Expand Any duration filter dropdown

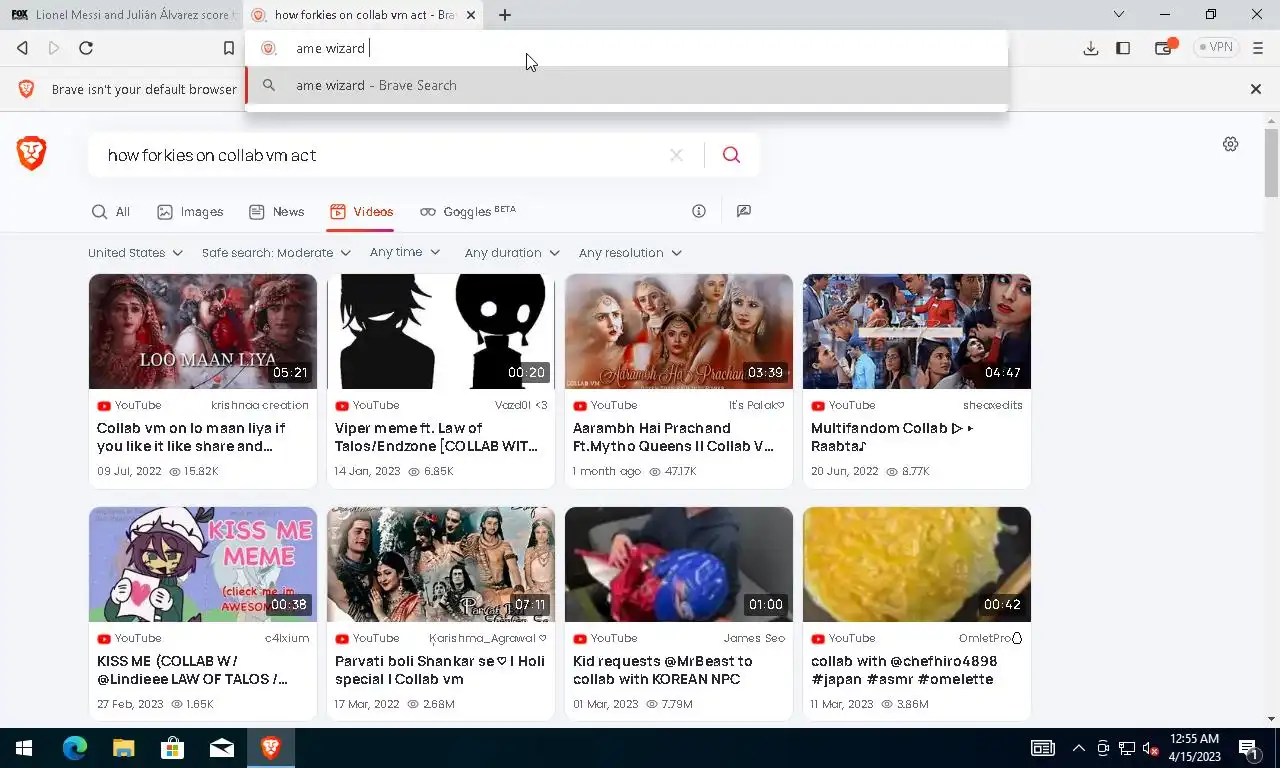pos(512,253)
